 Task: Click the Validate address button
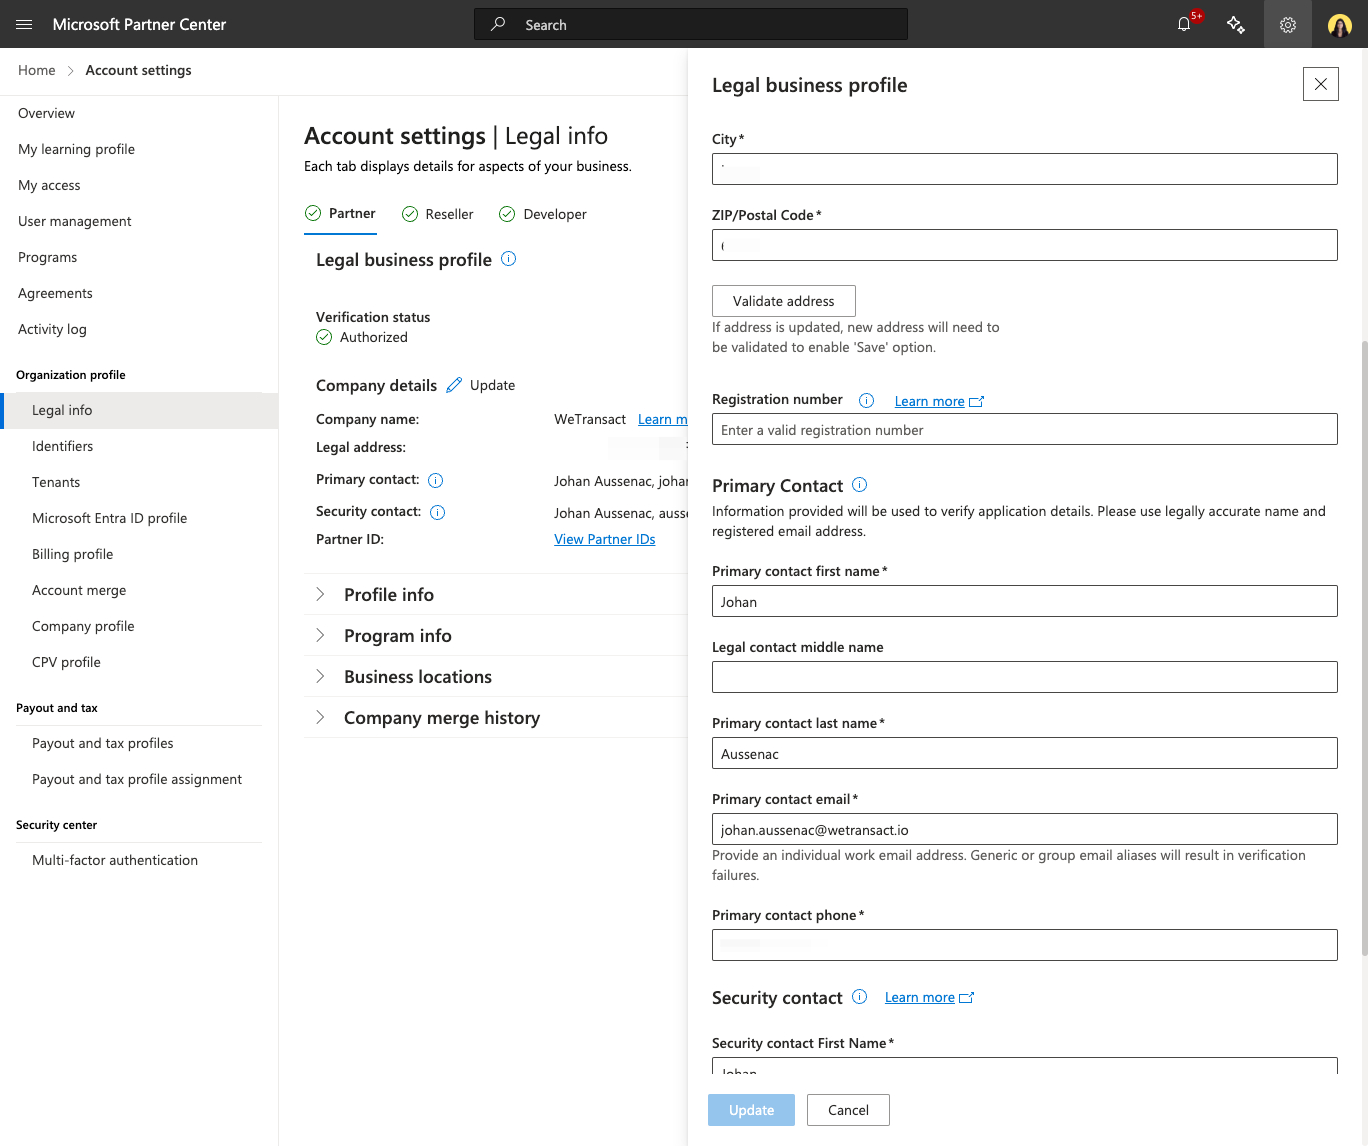coord(784,301)
